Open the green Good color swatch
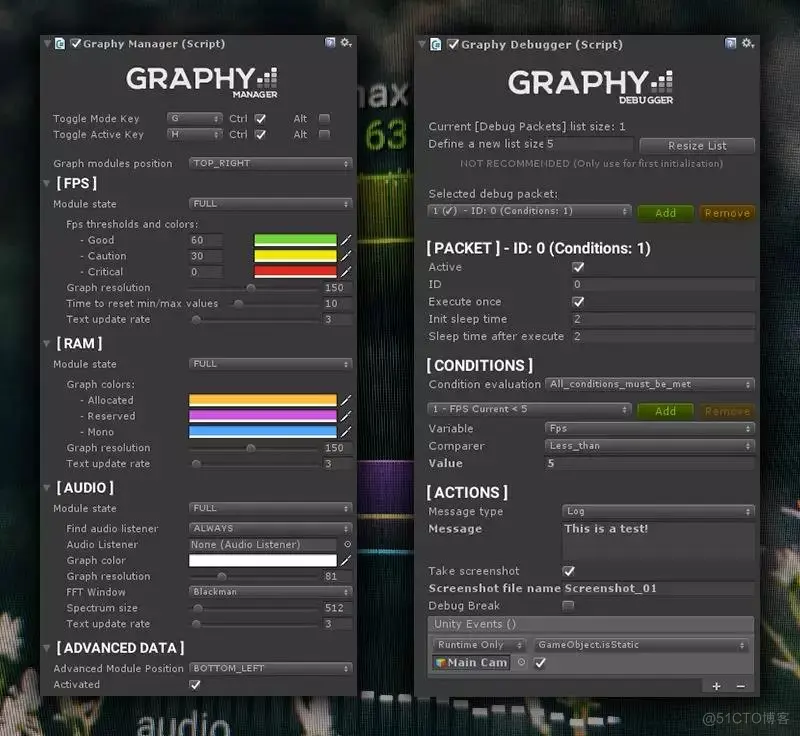The image size is (800, 736). click(295, 240)
